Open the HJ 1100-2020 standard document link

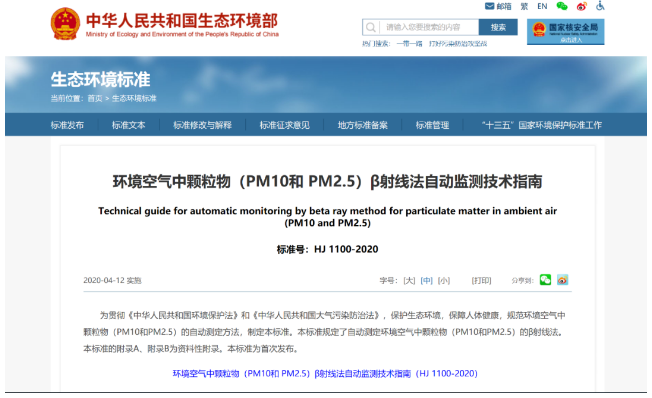point(325,373)
